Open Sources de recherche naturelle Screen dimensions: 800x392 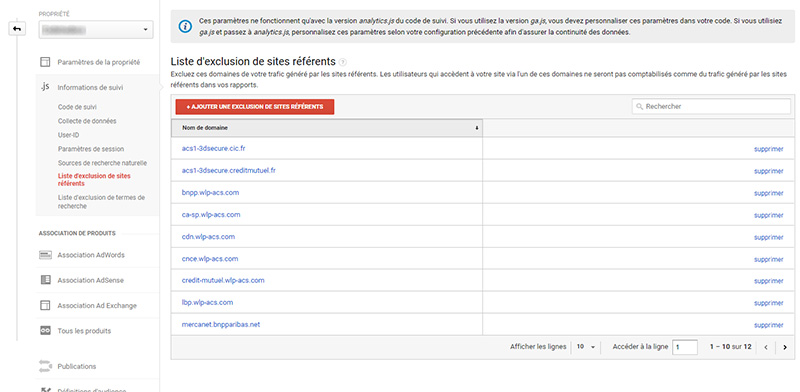(102, 163)
